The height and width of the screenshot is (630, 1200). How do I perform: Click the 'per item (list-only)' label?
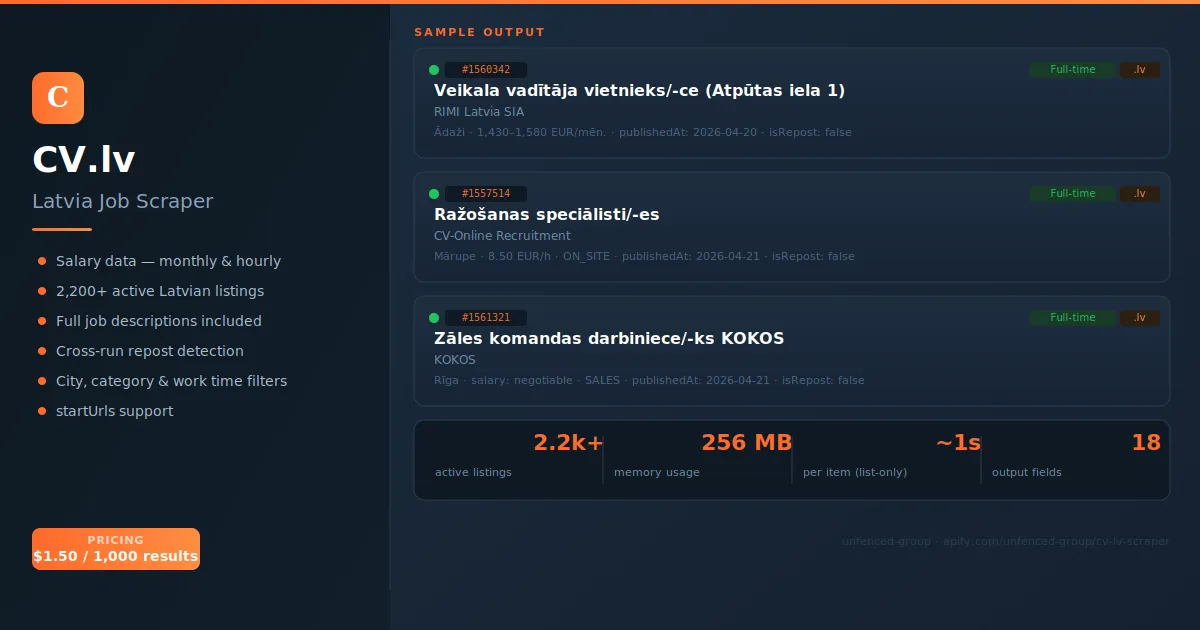click(x=855, y=472)
